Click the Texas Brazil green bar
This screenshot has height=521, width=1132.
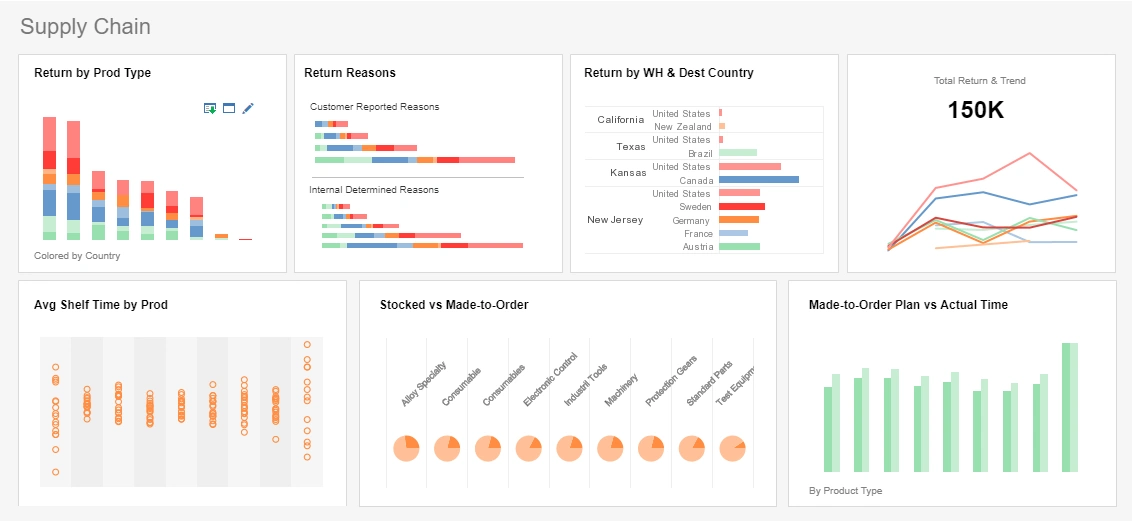(737, 154)
